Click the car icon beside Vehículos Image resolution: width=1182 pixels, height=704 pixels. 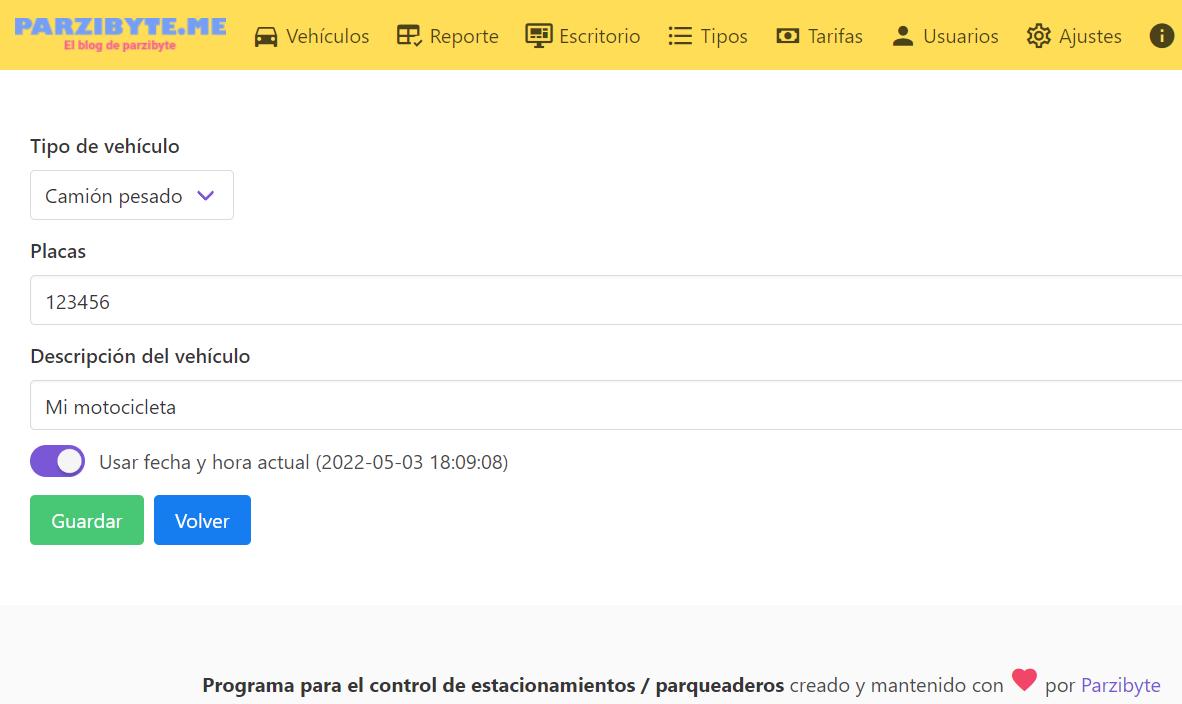pos(266,37)
